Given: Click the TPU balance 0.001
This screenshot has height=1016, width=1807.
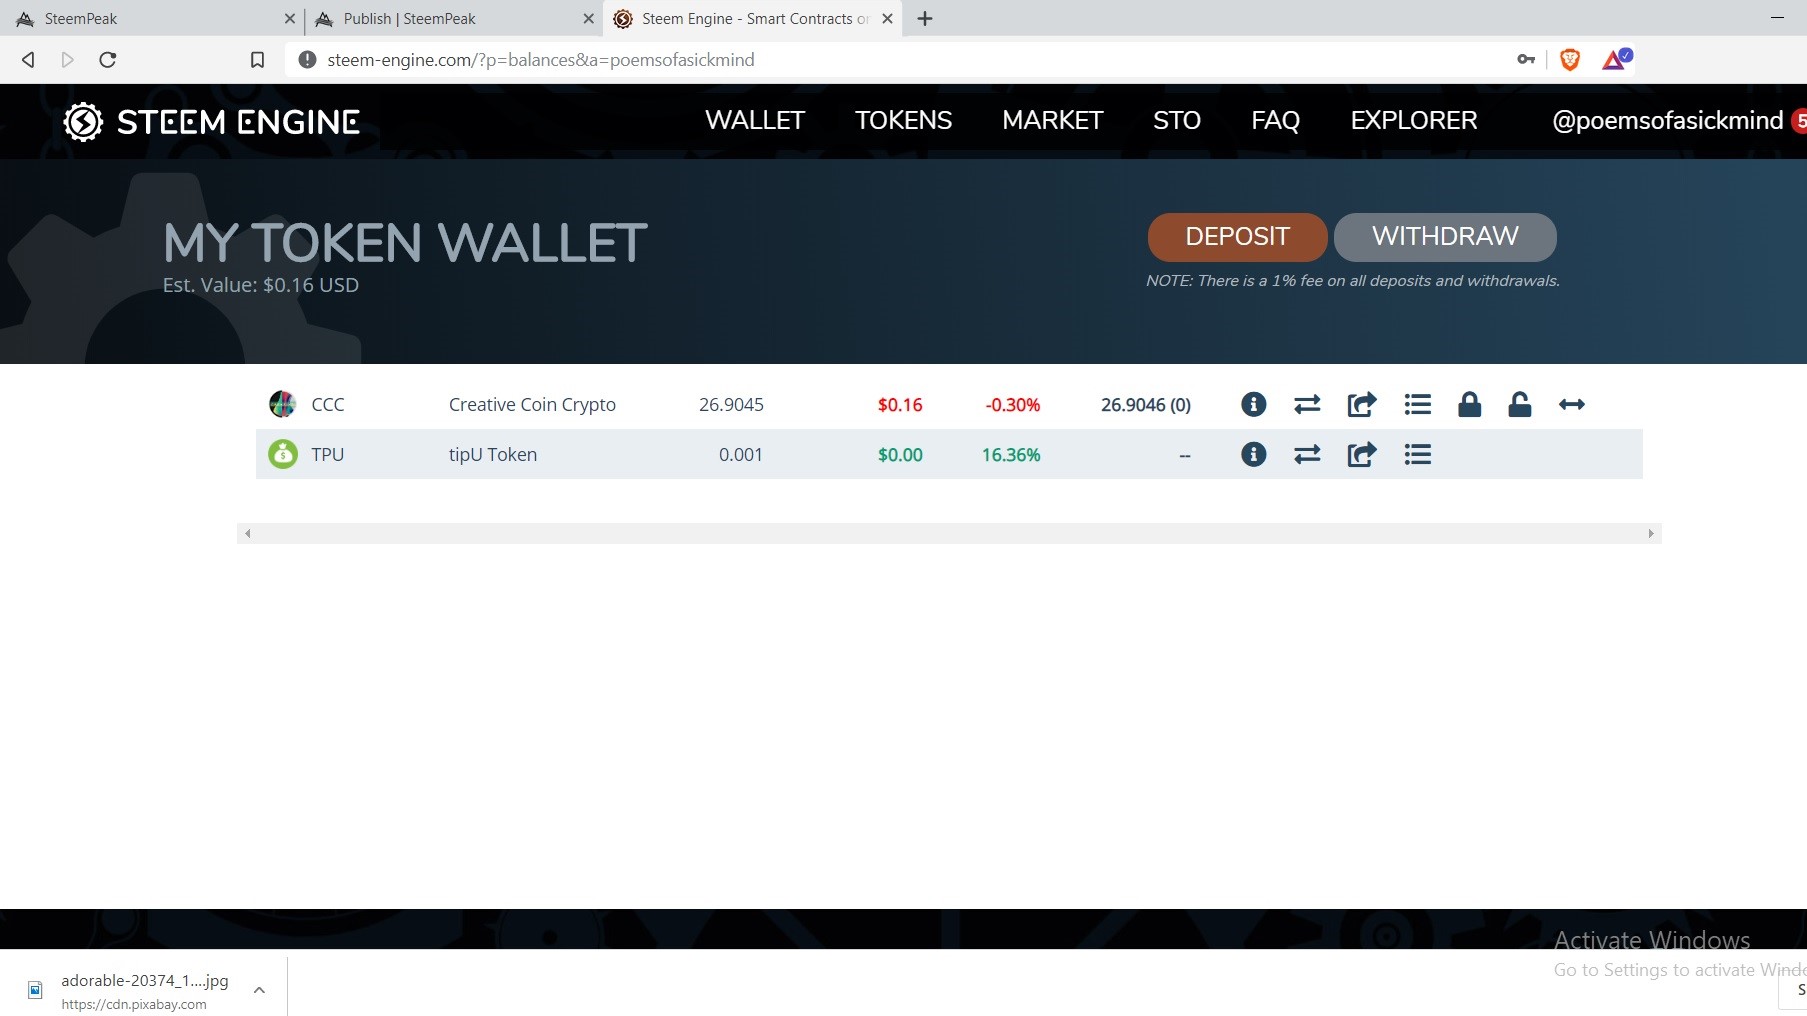Looking at the screenshot, I should [741, 455].
